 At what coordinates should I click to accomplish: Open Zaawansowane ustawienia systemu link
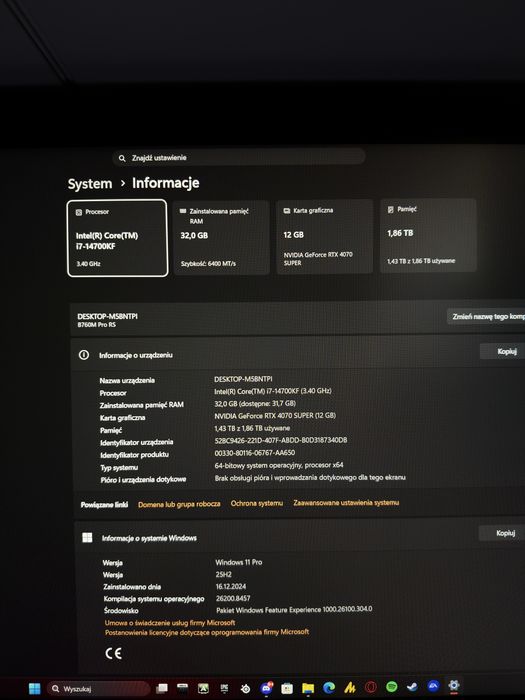click(346, 503)
